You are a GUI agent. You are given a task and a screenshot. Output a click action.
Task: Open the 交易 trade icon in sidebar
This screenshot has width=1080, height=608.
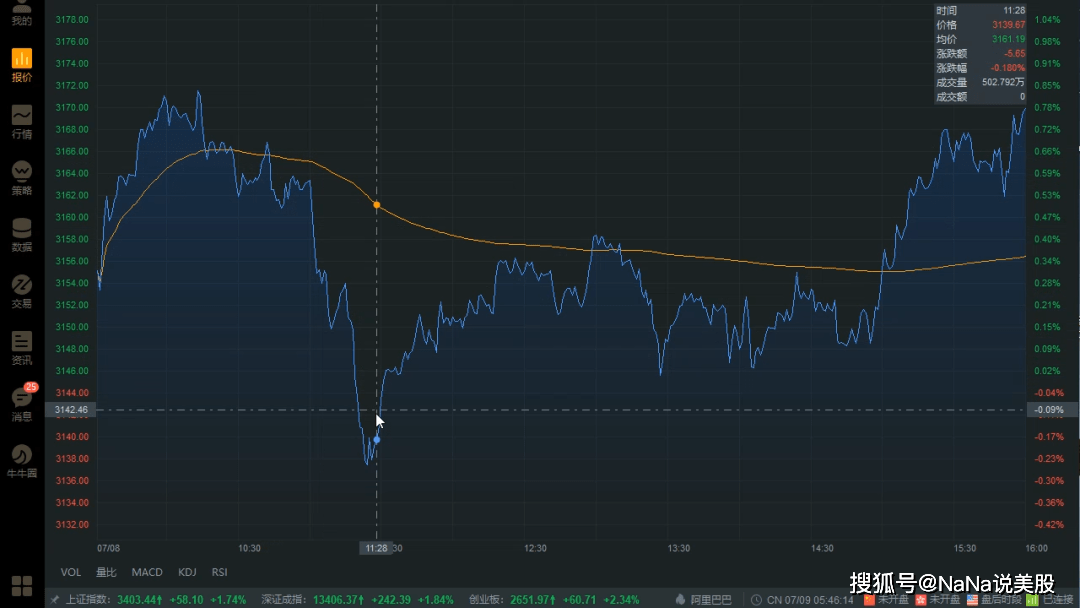pos(21,290)
